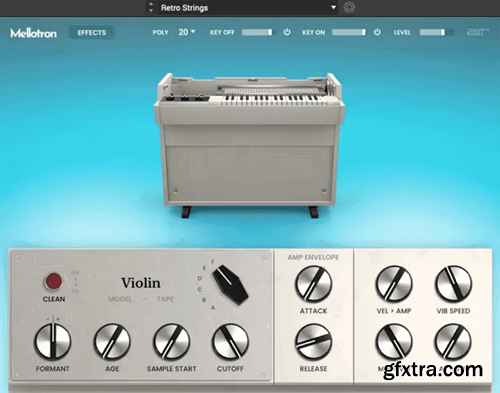Screen dimensions: 500x393
Task: Select tape position D
Action: [200, 278]
